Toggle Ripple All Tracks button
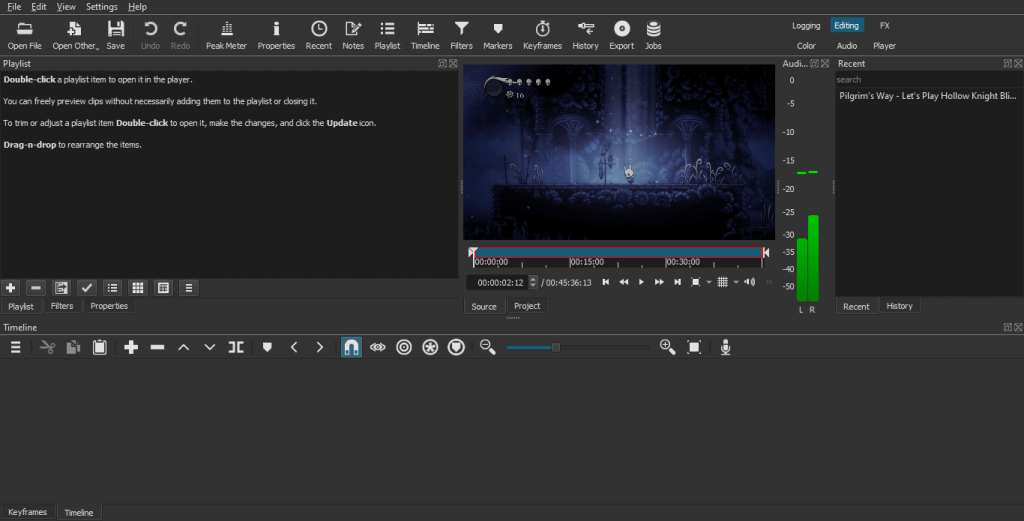This screenshot has width=1024, height=521. [431, 347]
